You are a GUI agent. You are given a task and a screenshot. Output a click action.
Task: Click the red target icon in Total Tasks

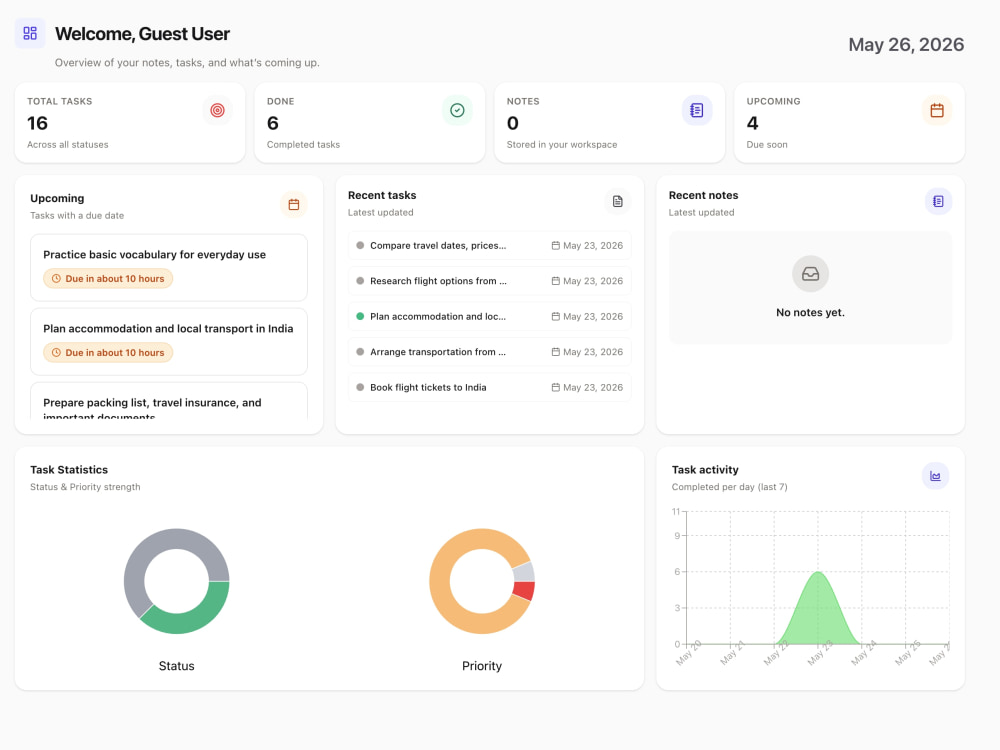click(x=217, y=110)
